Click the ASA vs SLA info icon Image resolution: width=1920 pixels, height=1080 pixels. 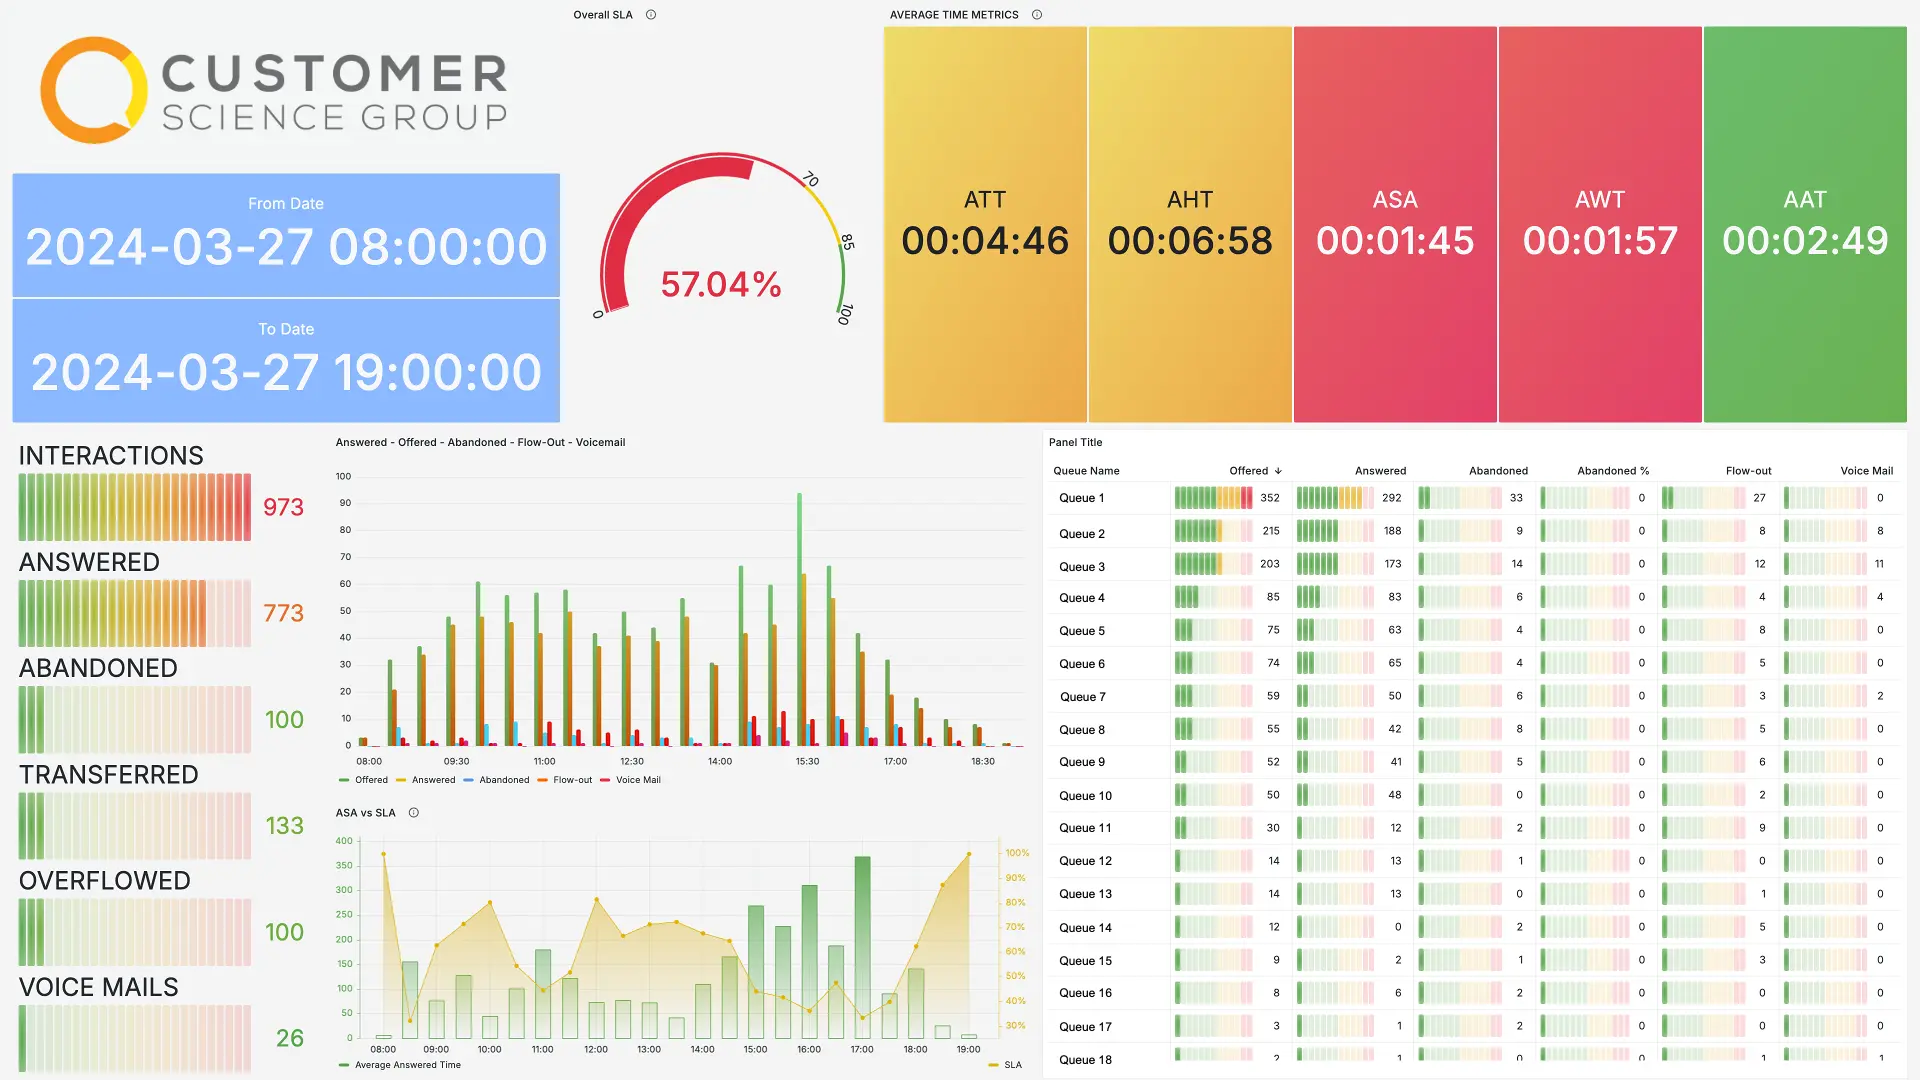coord(414,813)
